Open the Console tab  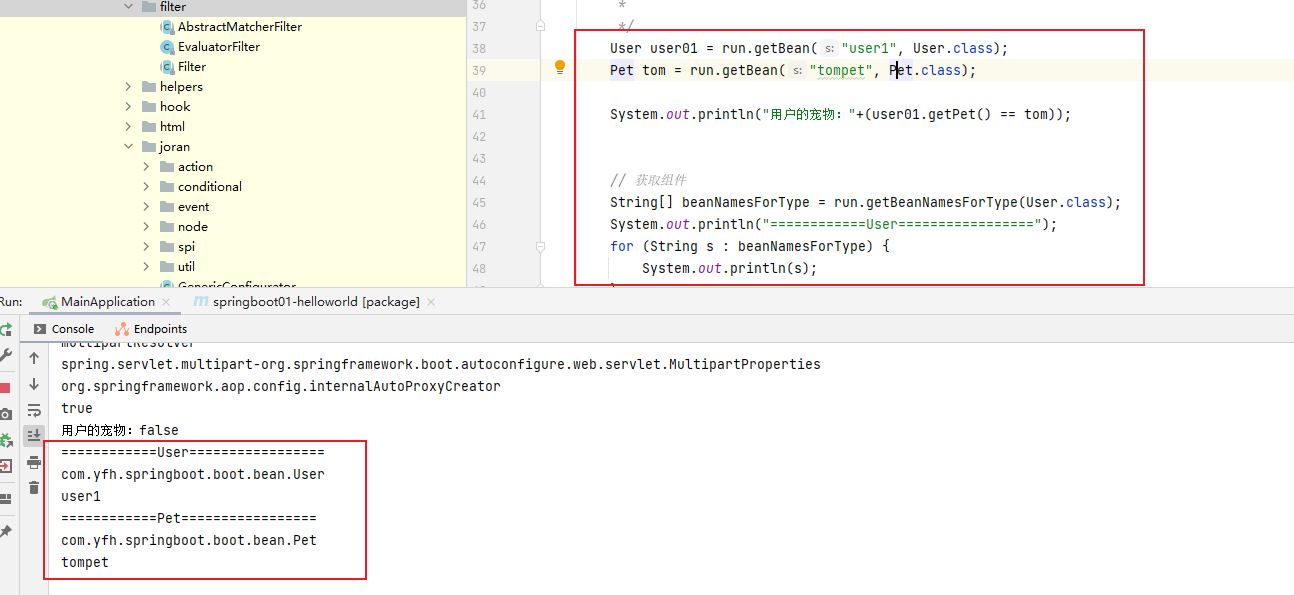(64, 329)
